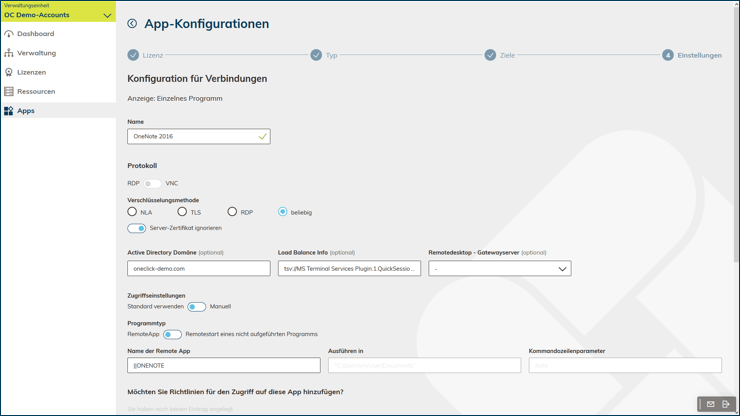The image size is (740, 416).
Task: Open Apps in the left navigation
Action: point(26,111)
